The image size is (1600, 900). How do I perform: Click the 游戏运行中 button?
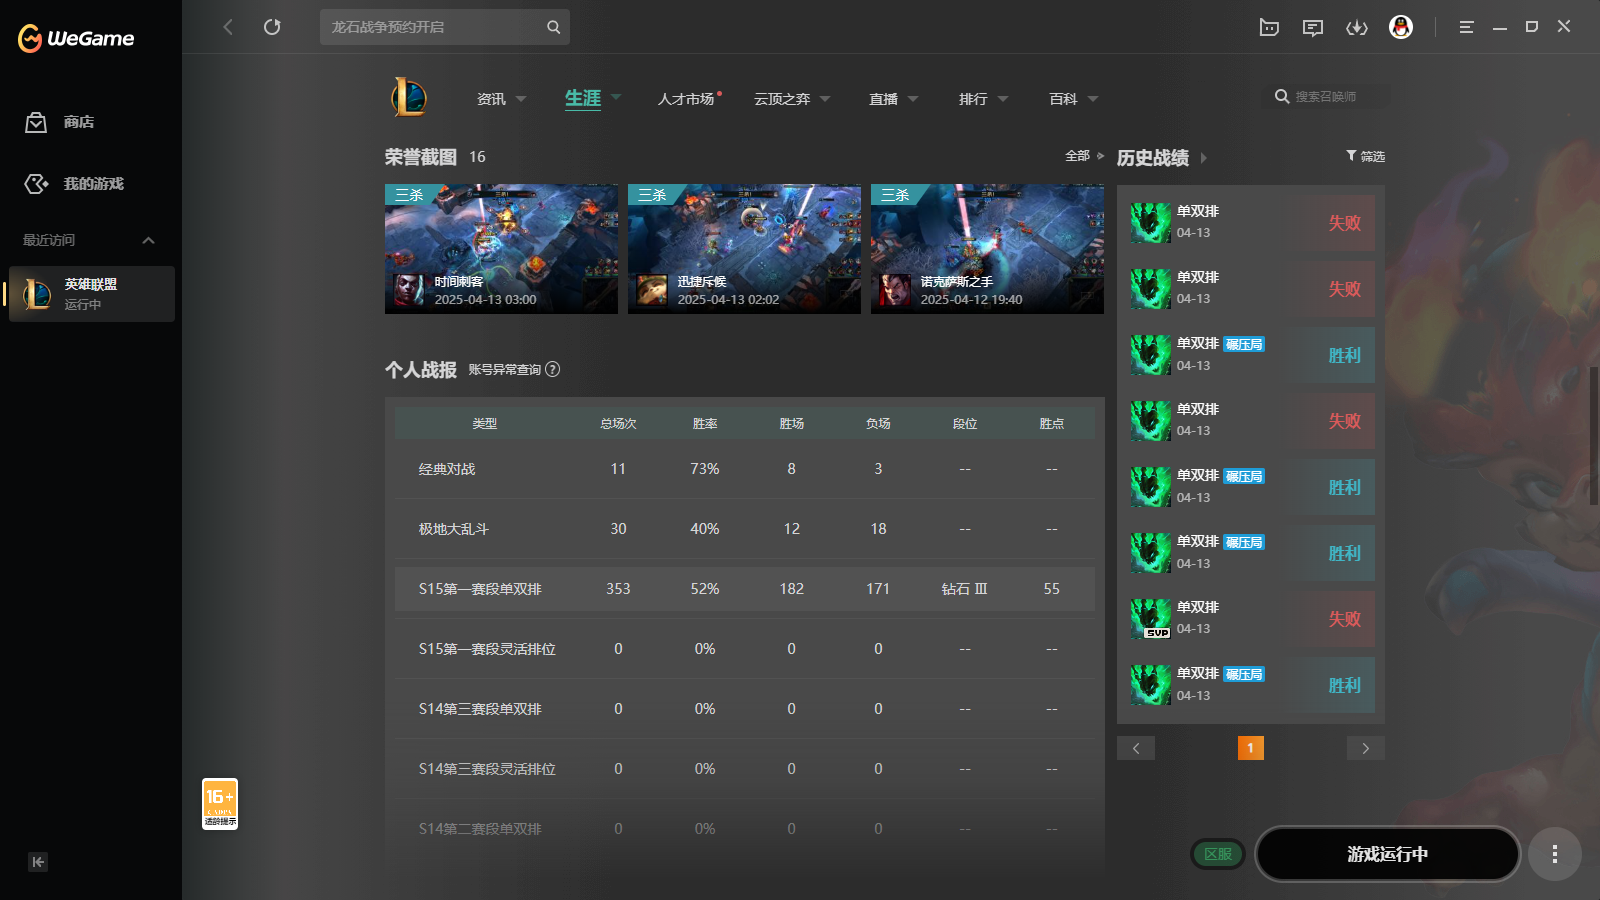coord(1387,854)
